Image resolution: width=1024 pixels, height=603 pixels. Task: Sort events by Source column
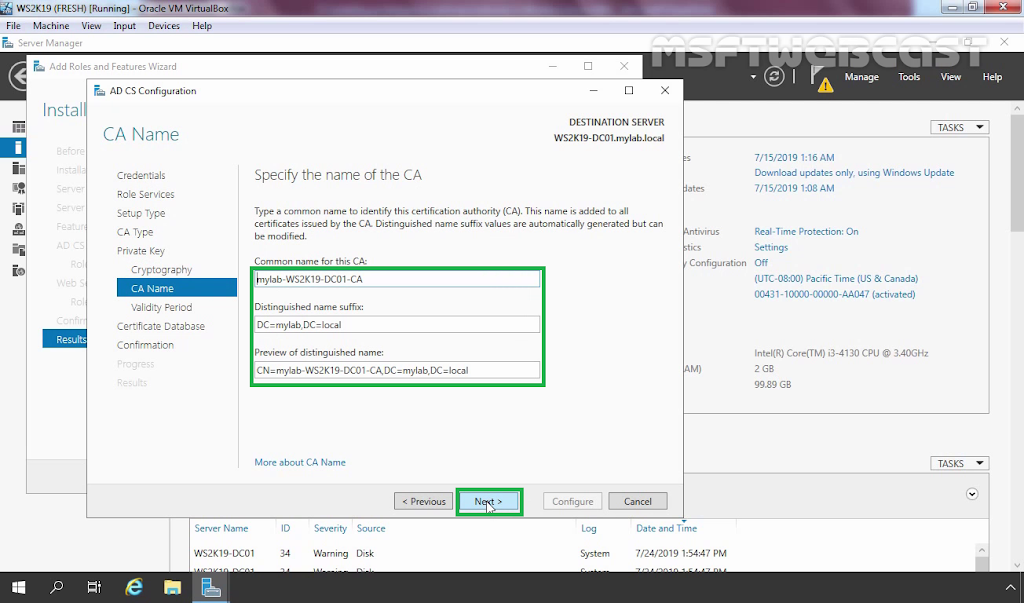click(371, 528)
